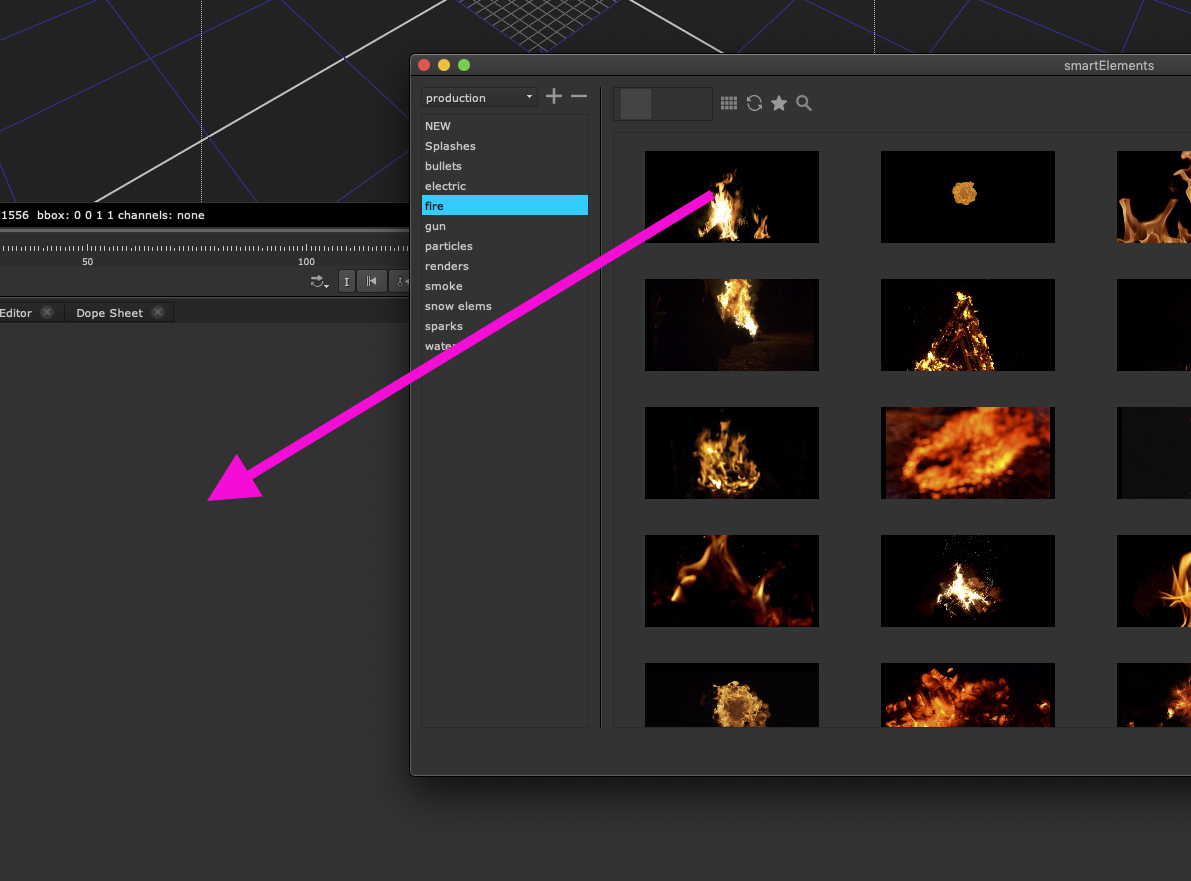Select the smoke category in list
The height and width of the screenshot is (881, 1191).
click(444, 286)
